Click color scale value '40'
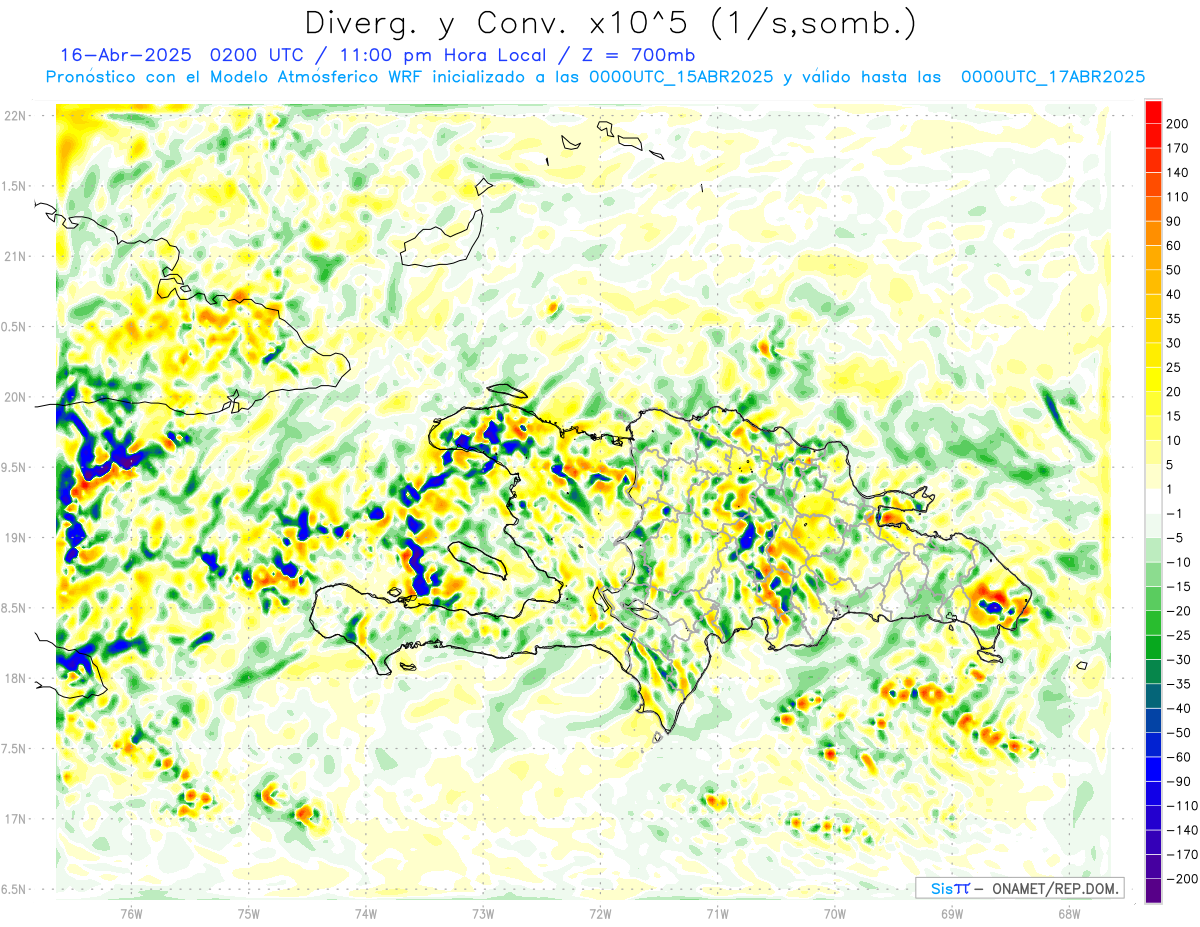This screenshot has height=927, width=1200. [1174, 294]
